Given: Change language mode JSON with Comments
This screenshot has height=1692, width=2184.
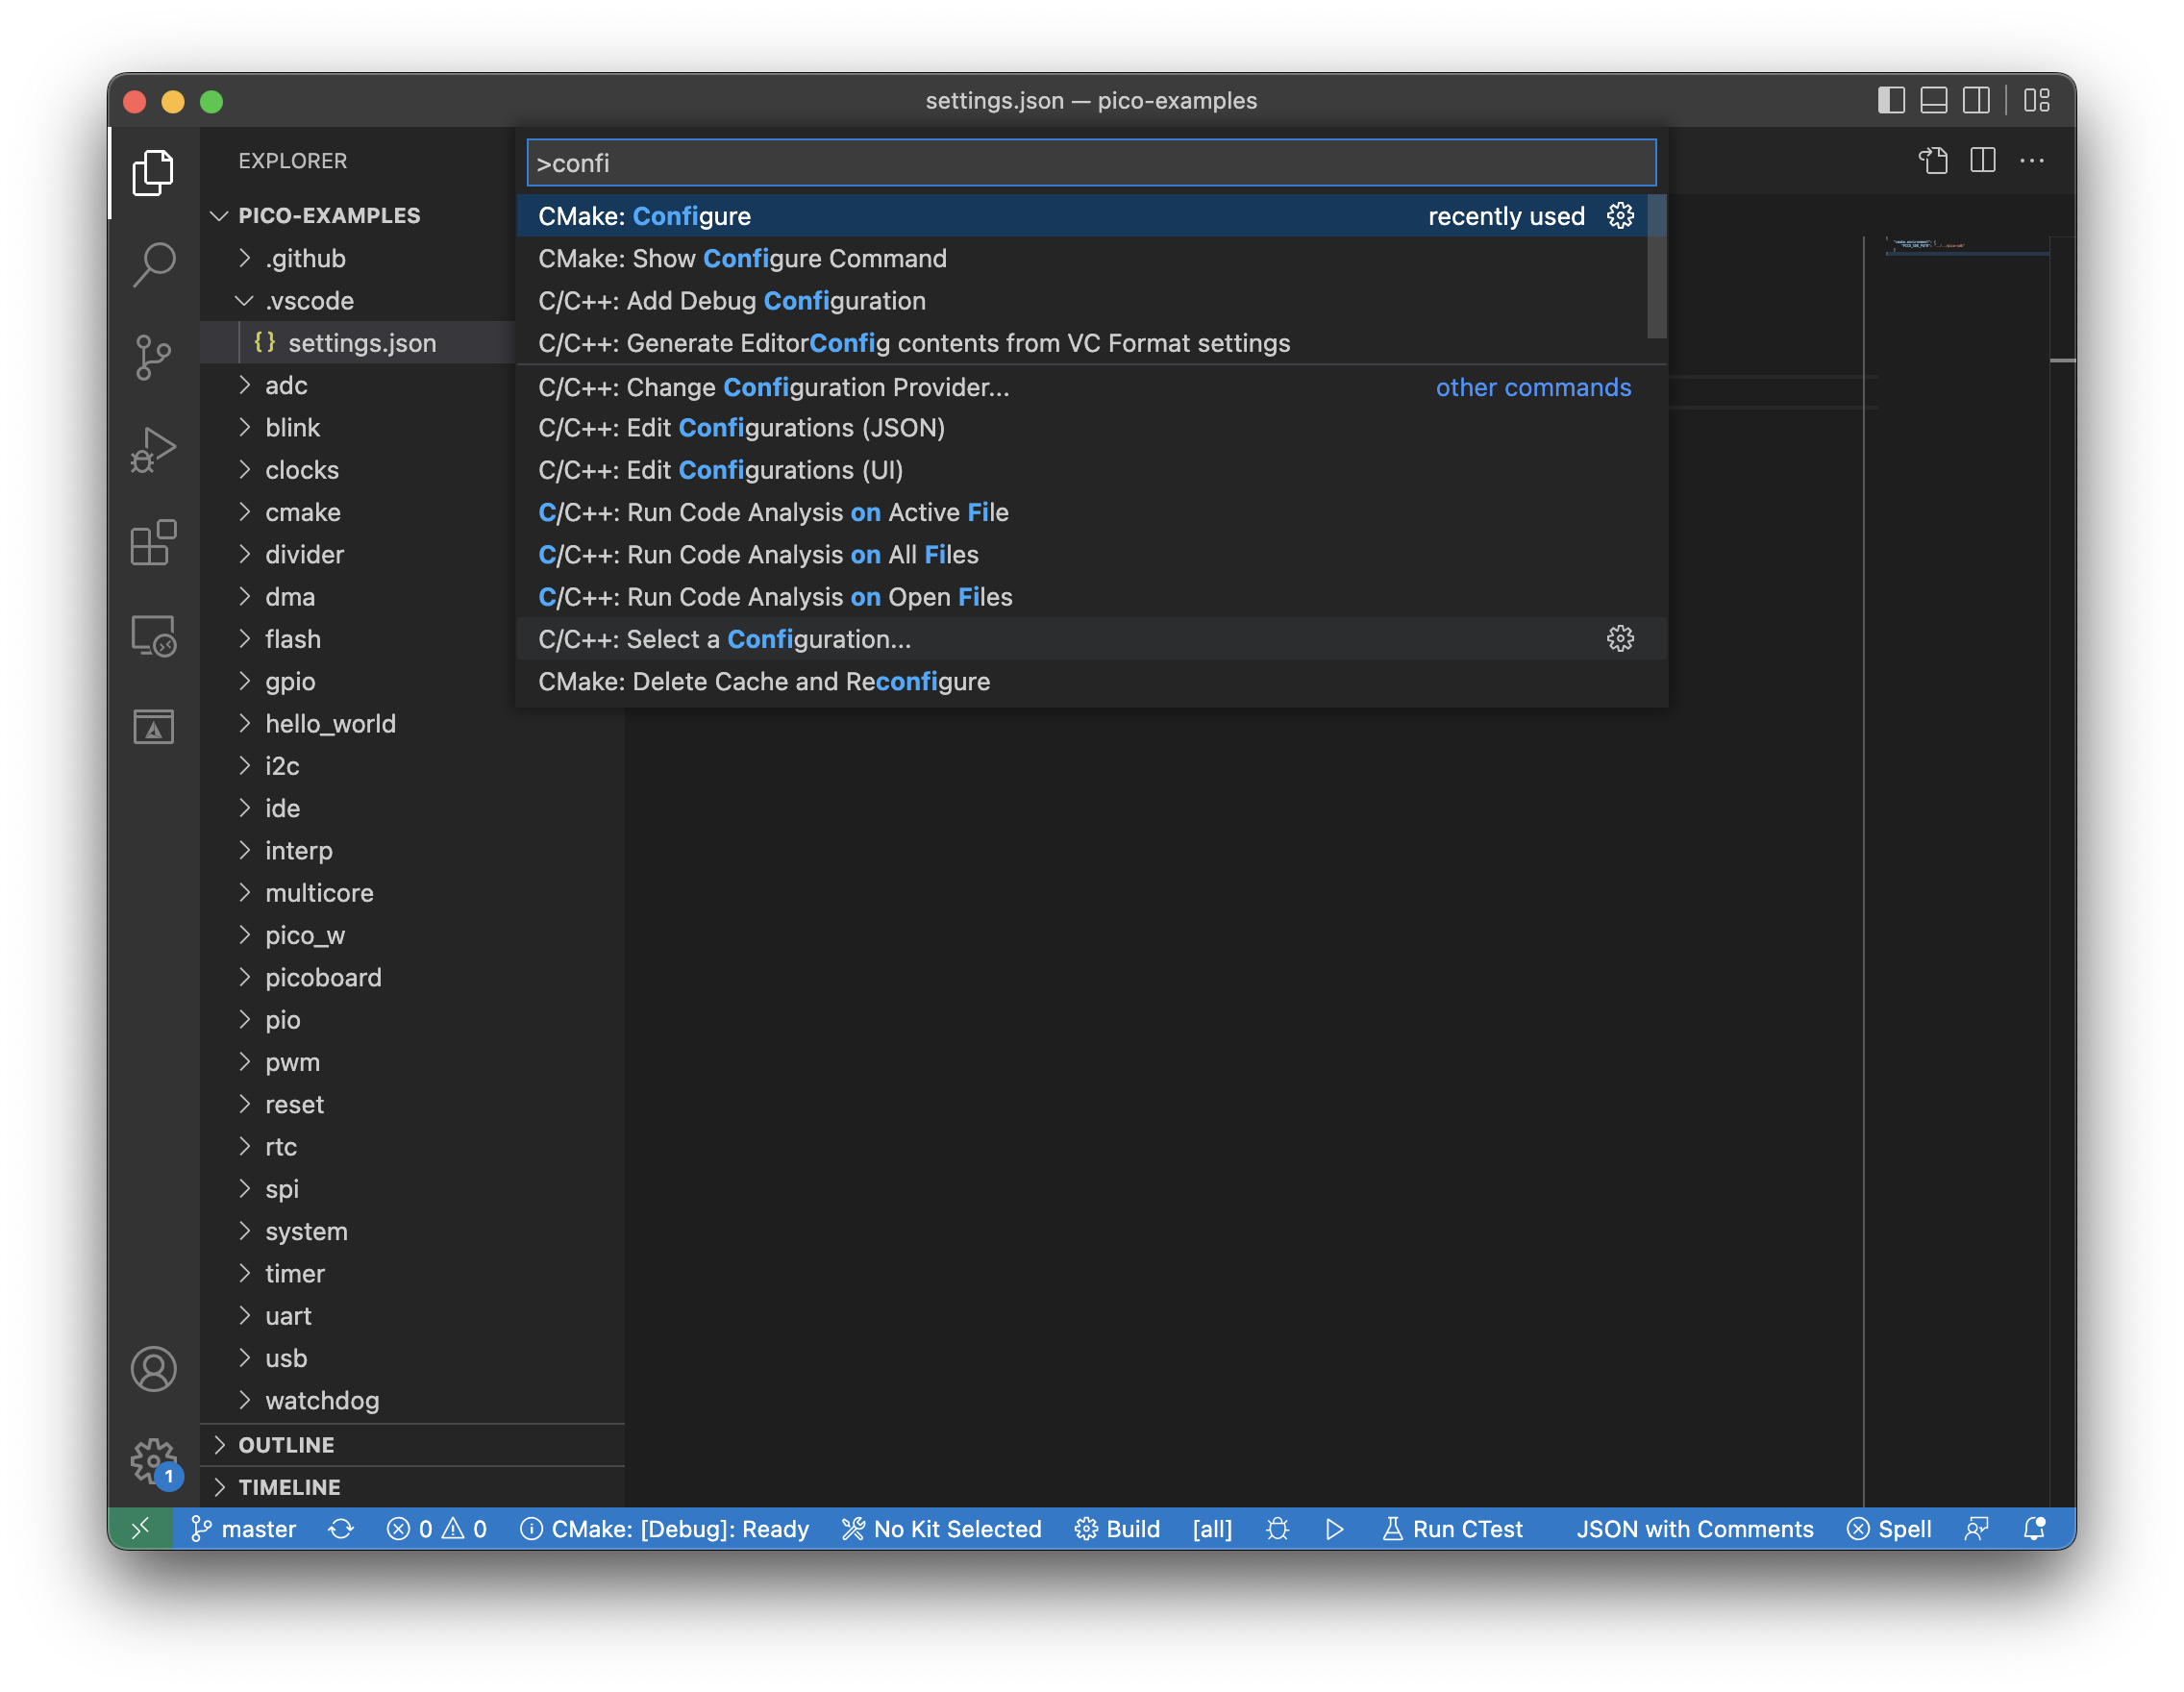Looking at the screenshot, I should coord(1694,1528).
